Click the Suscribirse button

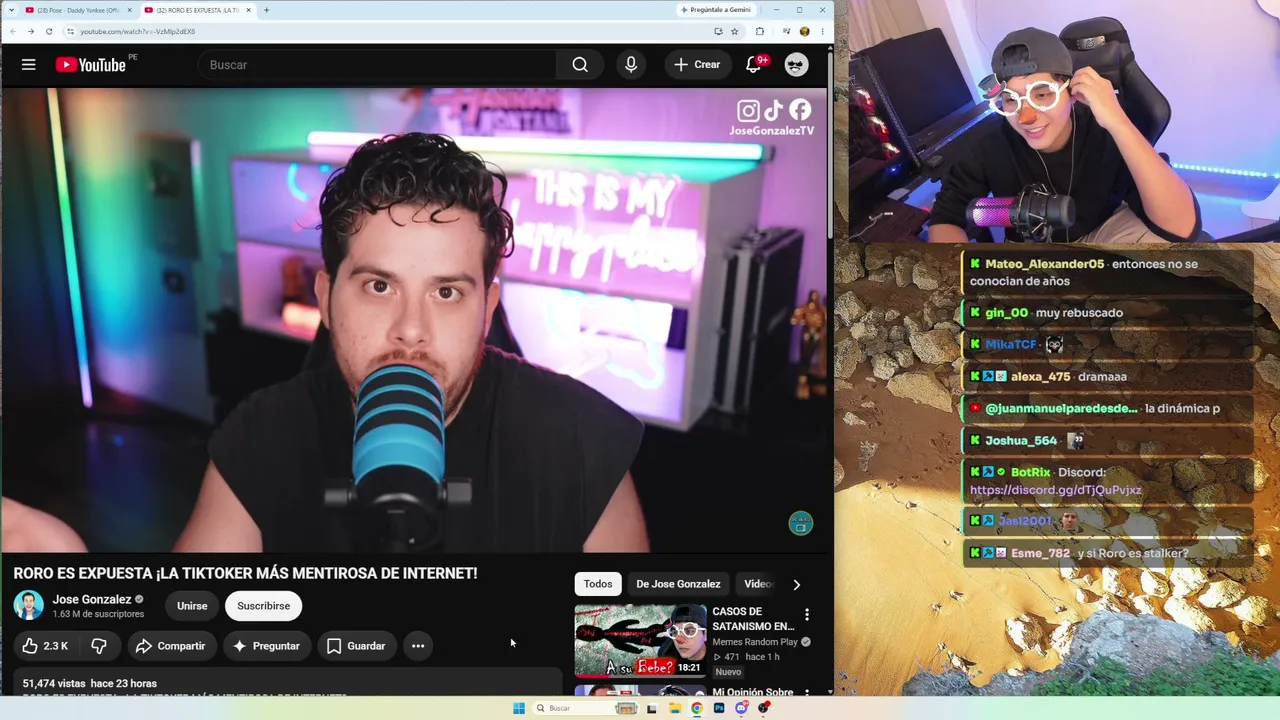(264, 606)
